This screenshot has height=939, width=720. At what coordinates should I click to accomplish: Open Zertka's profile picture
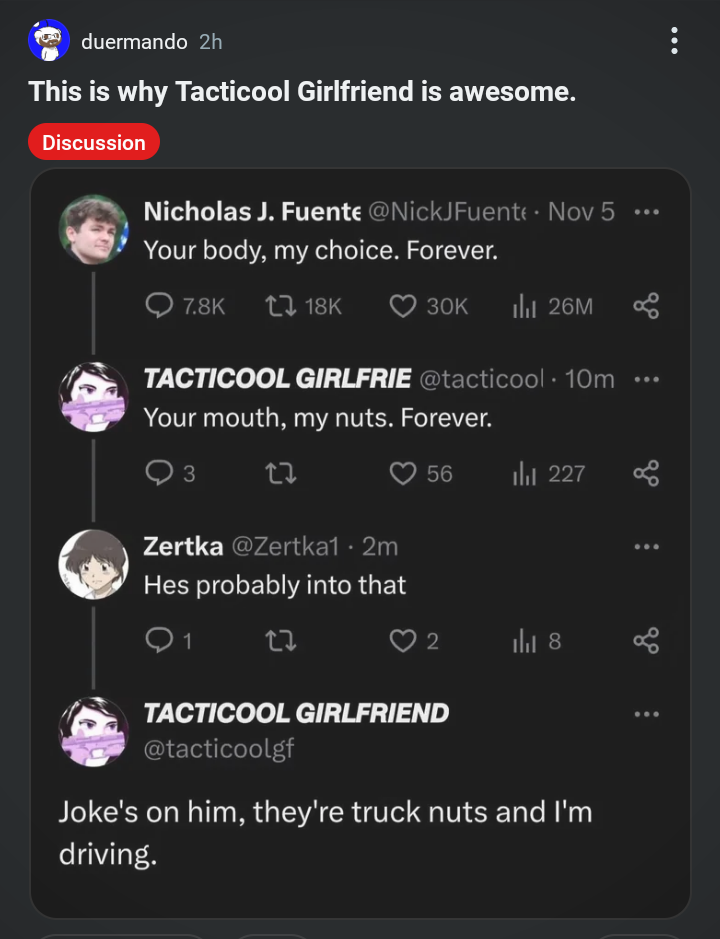pos(94,563)
